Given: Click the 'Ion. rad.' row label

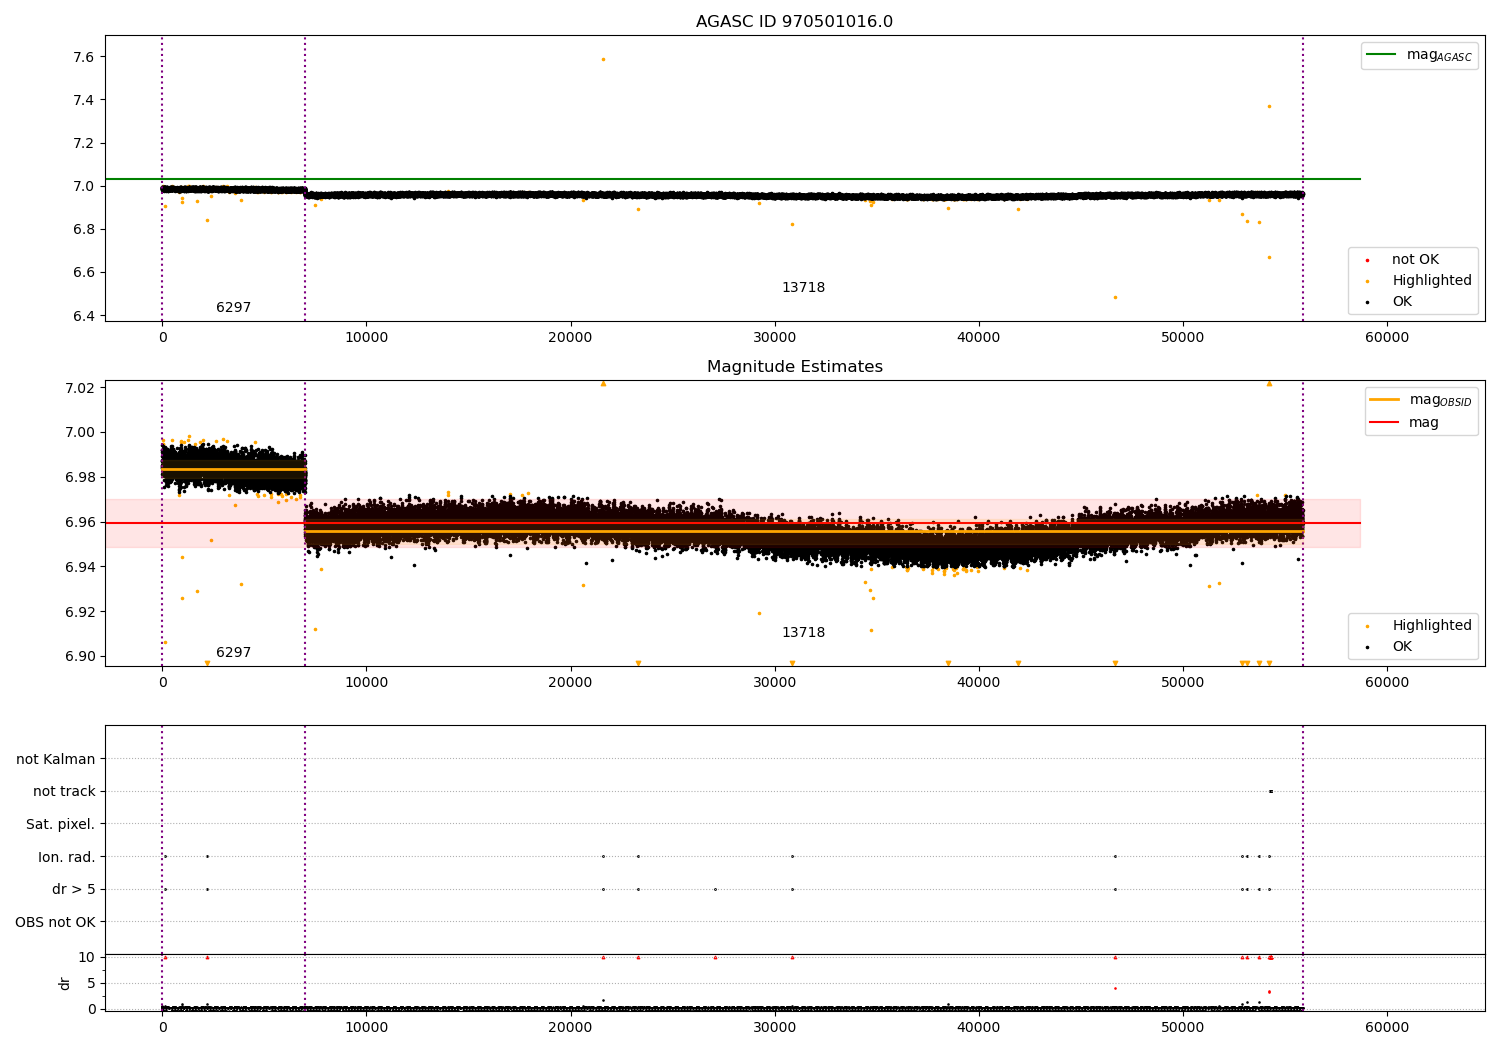Looking at the screenshot, I should pyautogui.click(x=67, y=857).
